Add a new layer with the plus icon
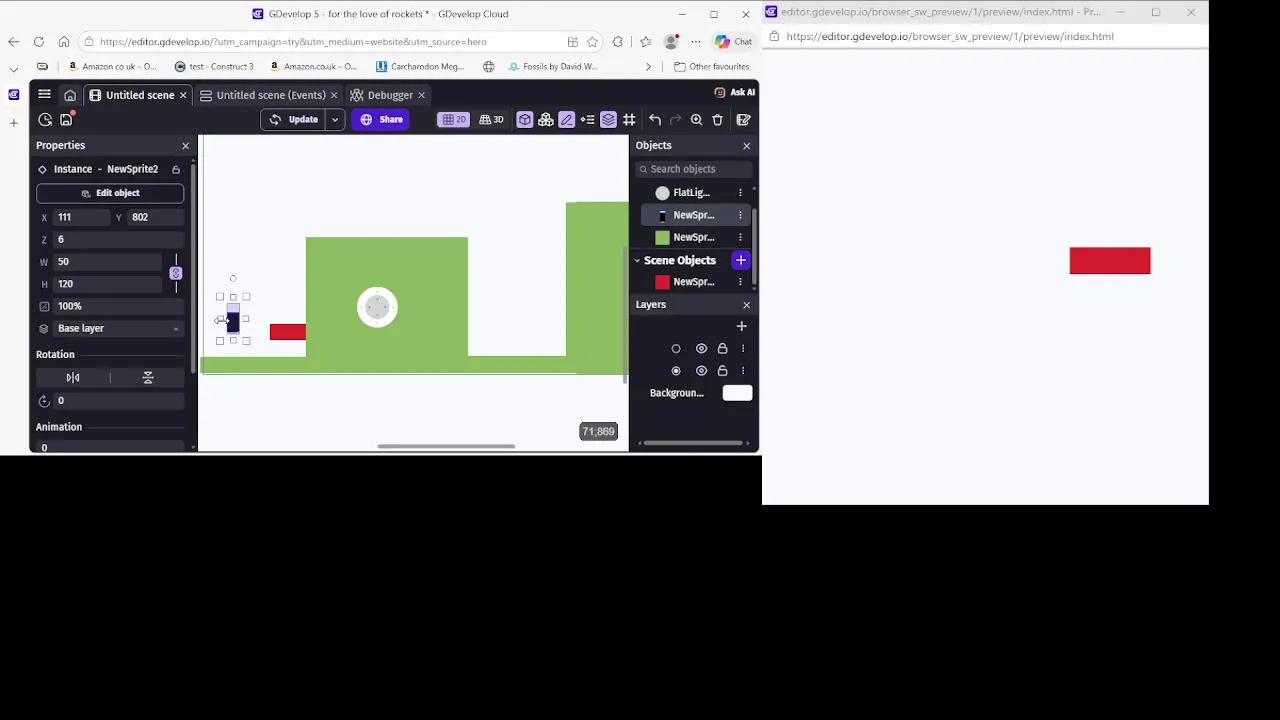 [x=742, y=326]
